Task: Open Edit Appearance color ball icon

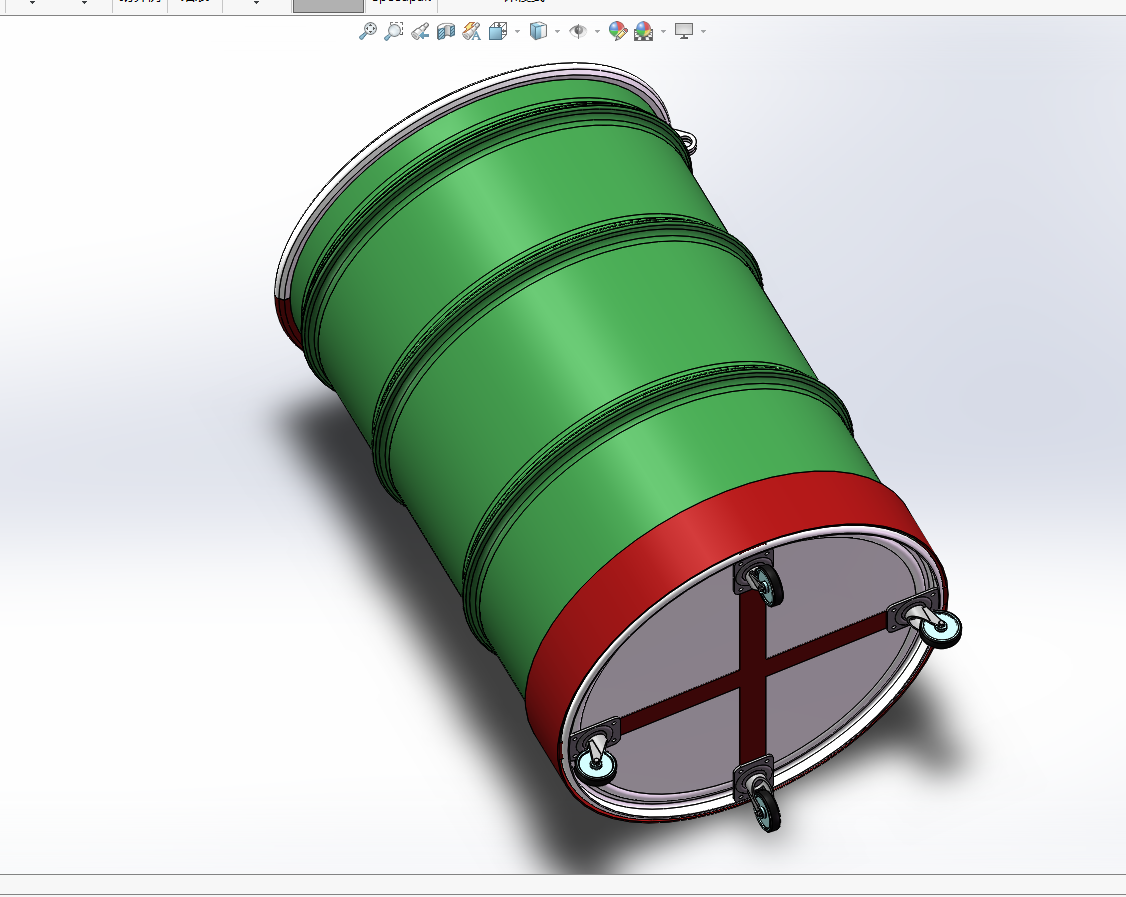Action: click(x=618, y=31)
